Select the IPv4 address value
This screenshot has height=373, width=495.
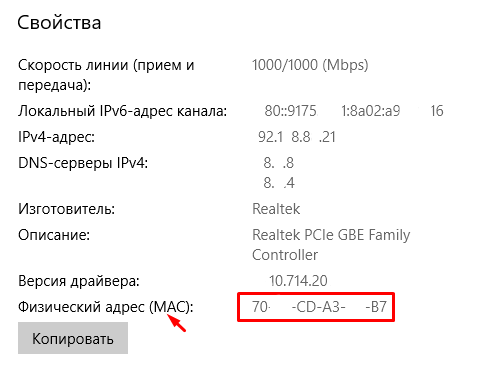[297, 137]
